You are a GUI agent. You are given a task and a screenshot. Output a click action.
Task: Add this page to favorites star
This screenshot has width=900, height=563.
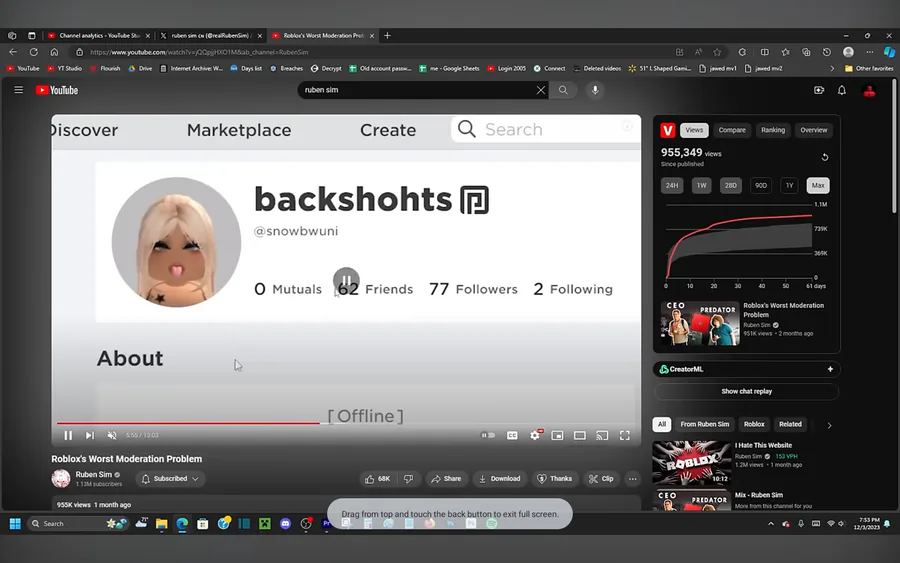click(717, 52)
